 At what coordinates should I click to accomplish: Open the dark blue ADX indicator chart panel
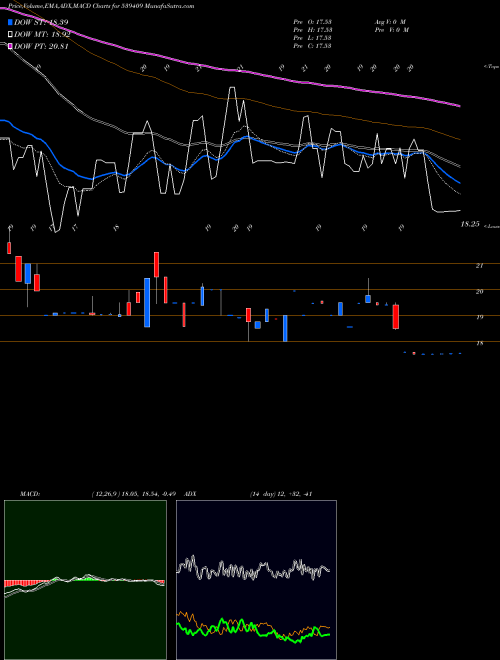click(256, 580)
